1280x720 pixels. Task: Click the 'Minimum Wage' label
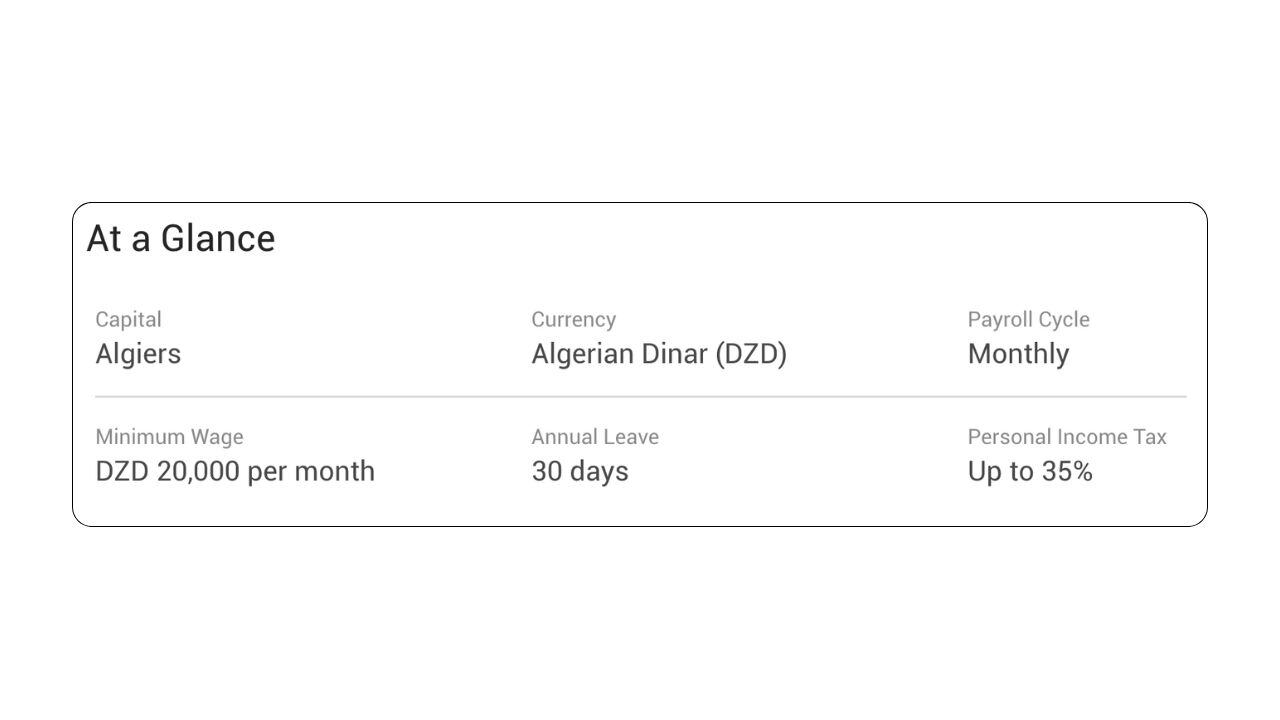(169, 437)
